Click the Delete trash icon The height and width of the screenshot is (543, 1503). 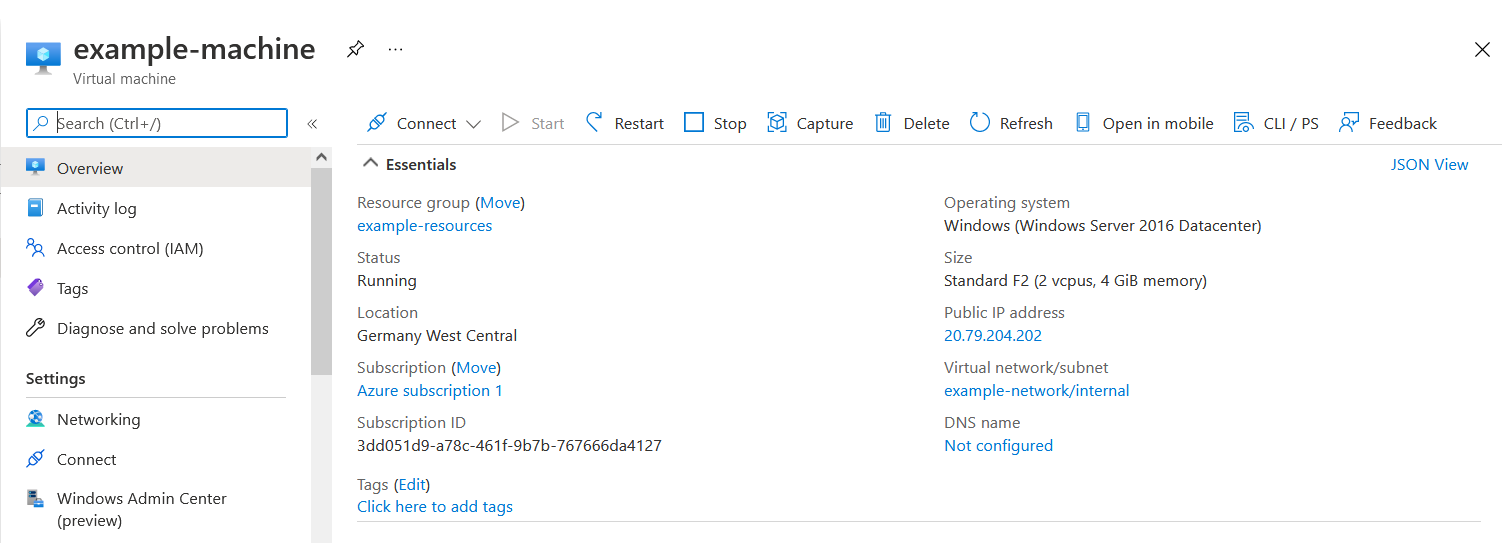pyautogui.click(x=883, y=123)
